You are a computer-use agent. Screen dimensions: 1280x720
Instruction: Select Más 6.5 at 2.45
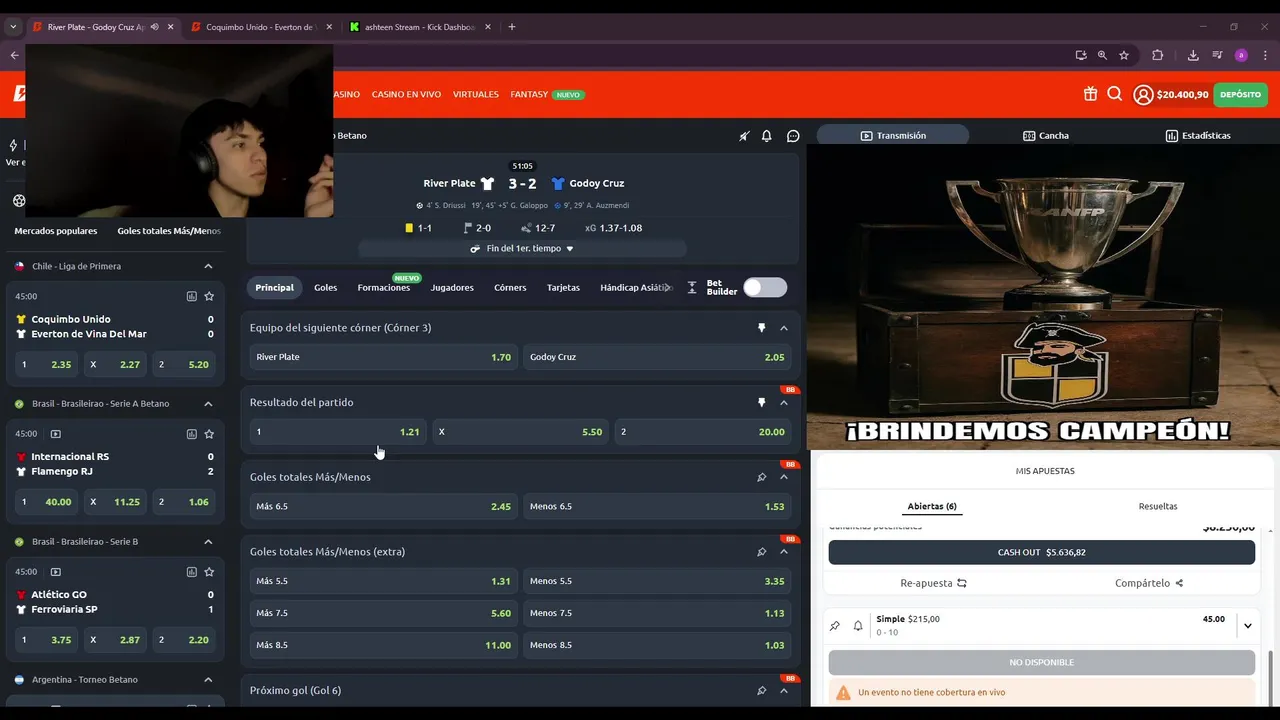[x=383, y=506]
